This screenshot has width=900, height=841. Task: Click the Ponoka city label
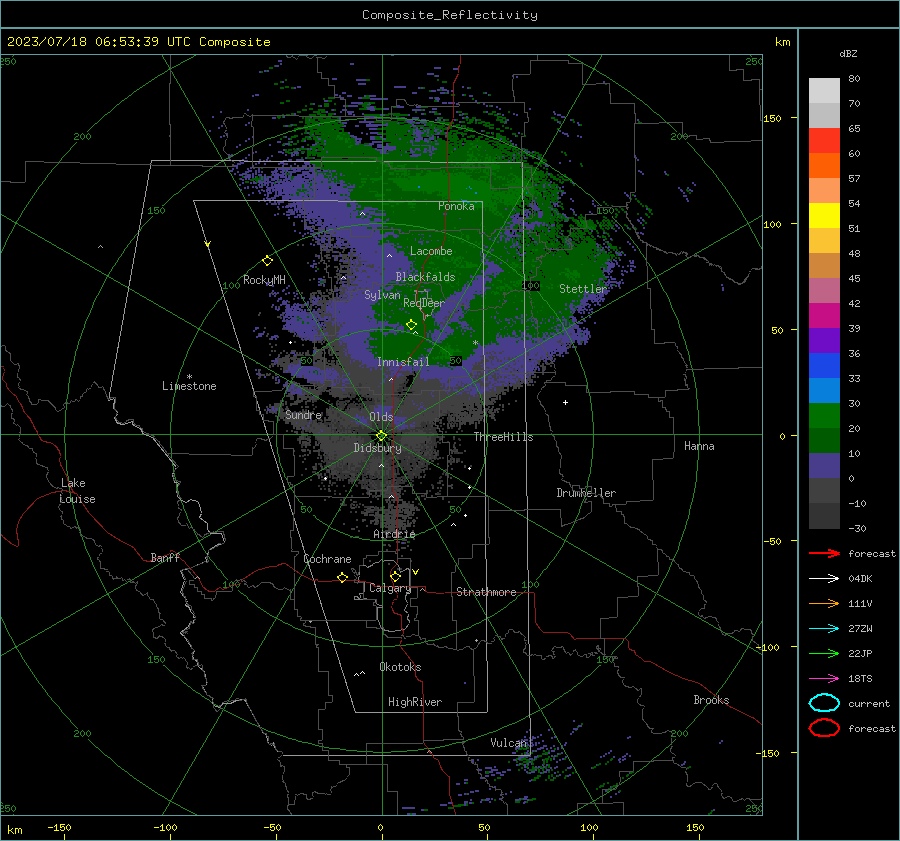coord(456,206)
